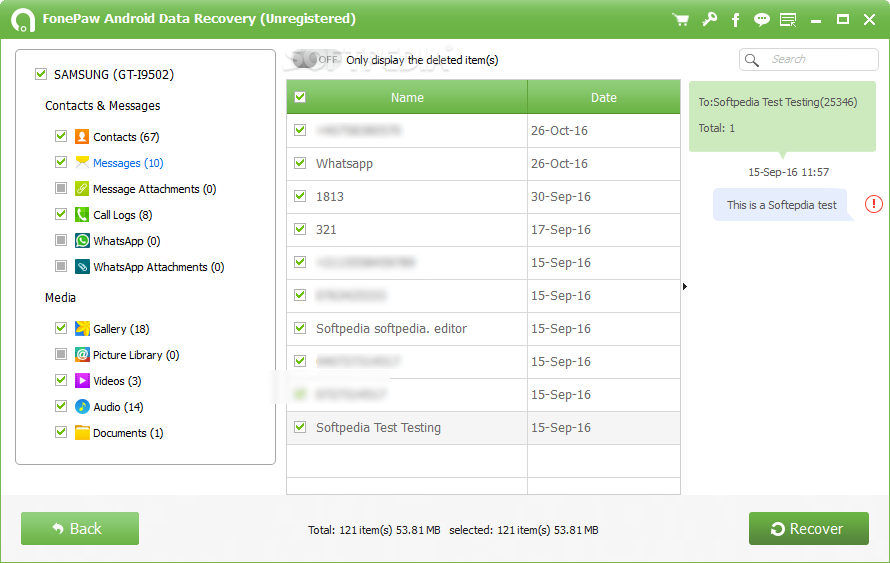Click the Picture Library icon
The width and height of the screenshot is (890, 563).
82,355
